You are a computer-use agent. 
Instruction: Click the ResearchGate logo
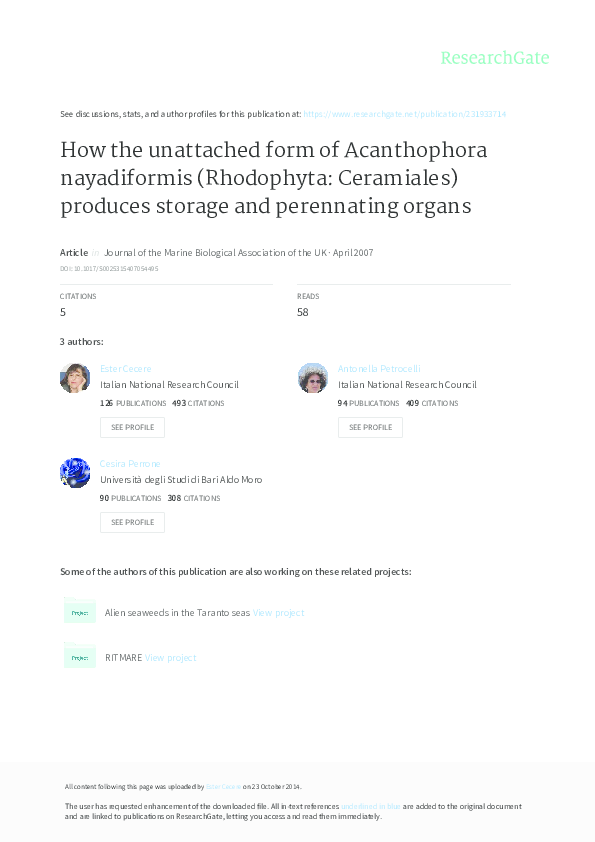point(496,58)
